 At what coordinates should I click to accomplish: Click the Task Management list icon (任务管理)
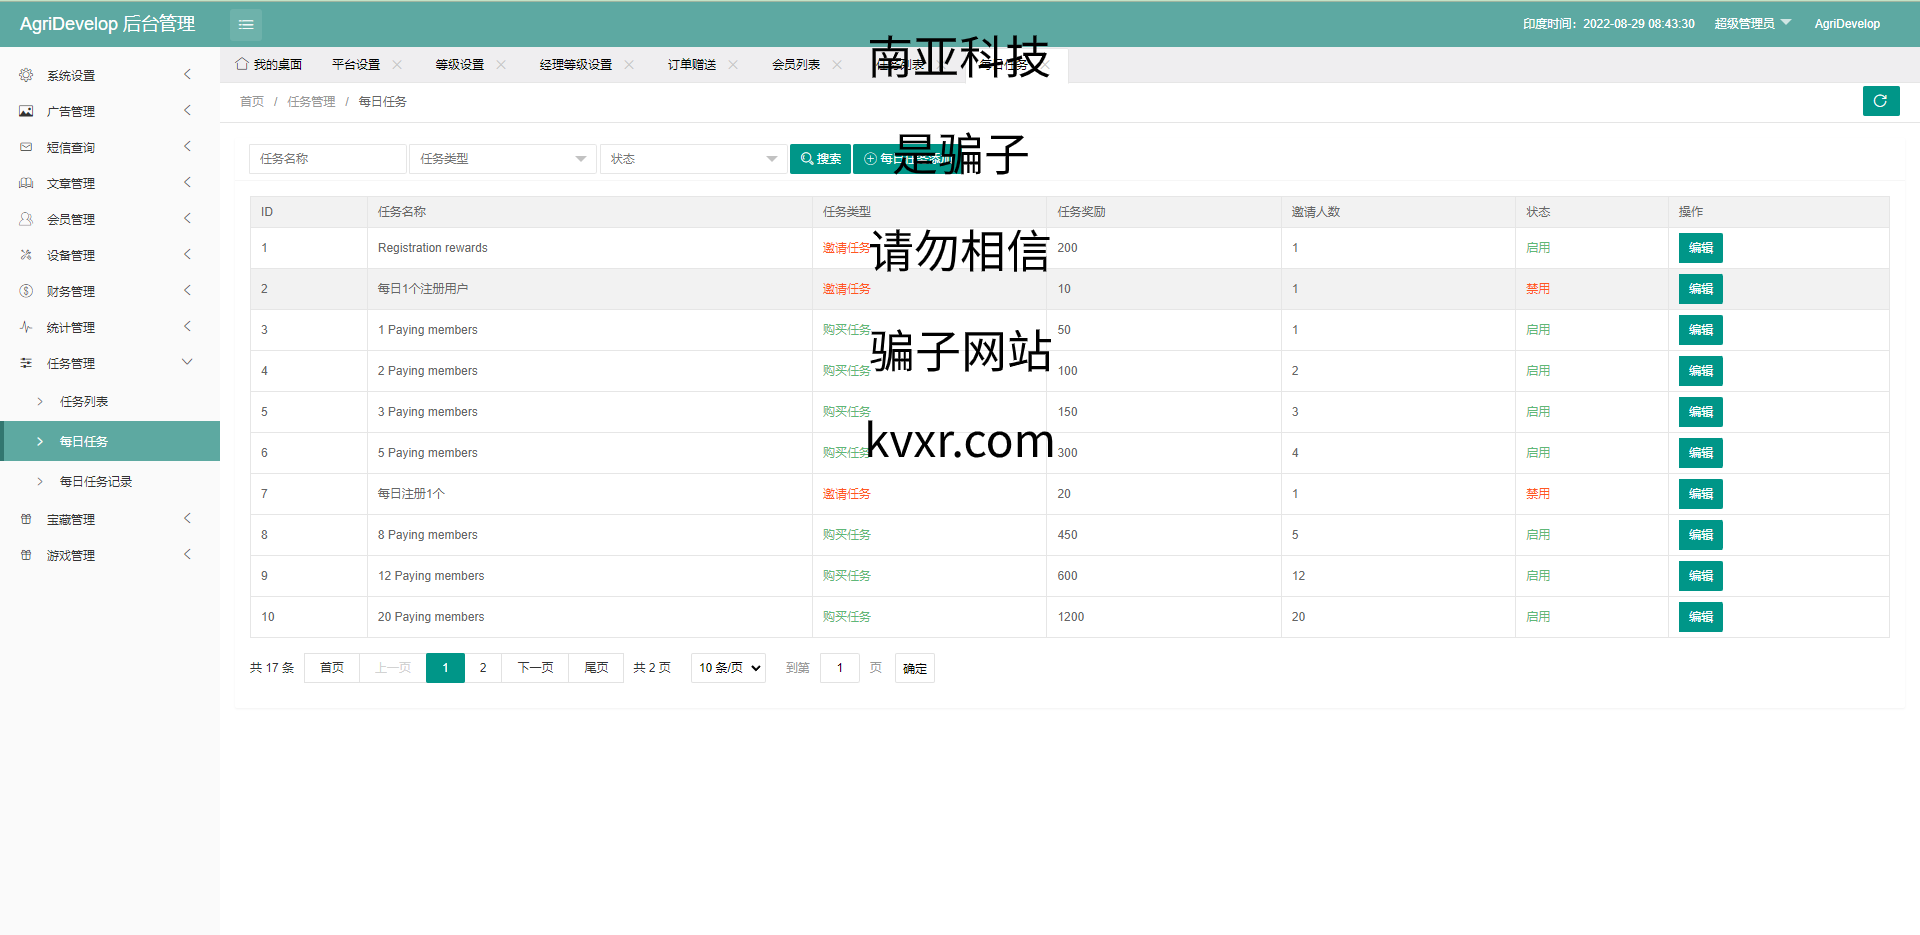(x=26, y=363)
